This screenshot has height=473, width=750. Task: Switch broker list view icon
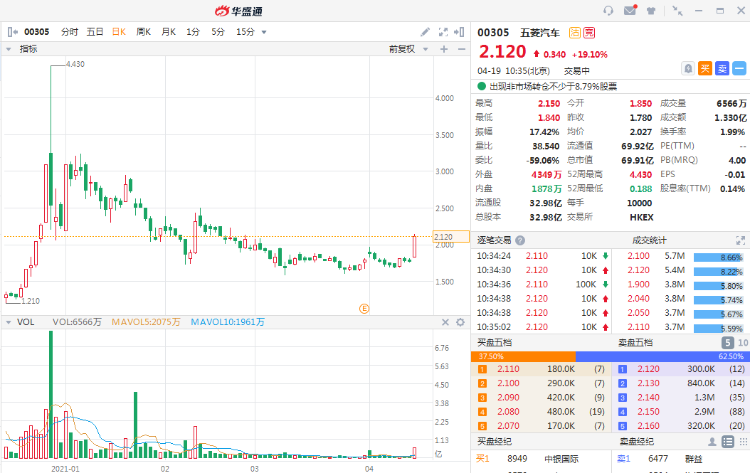pyautogui.click(x=728, y=442)
